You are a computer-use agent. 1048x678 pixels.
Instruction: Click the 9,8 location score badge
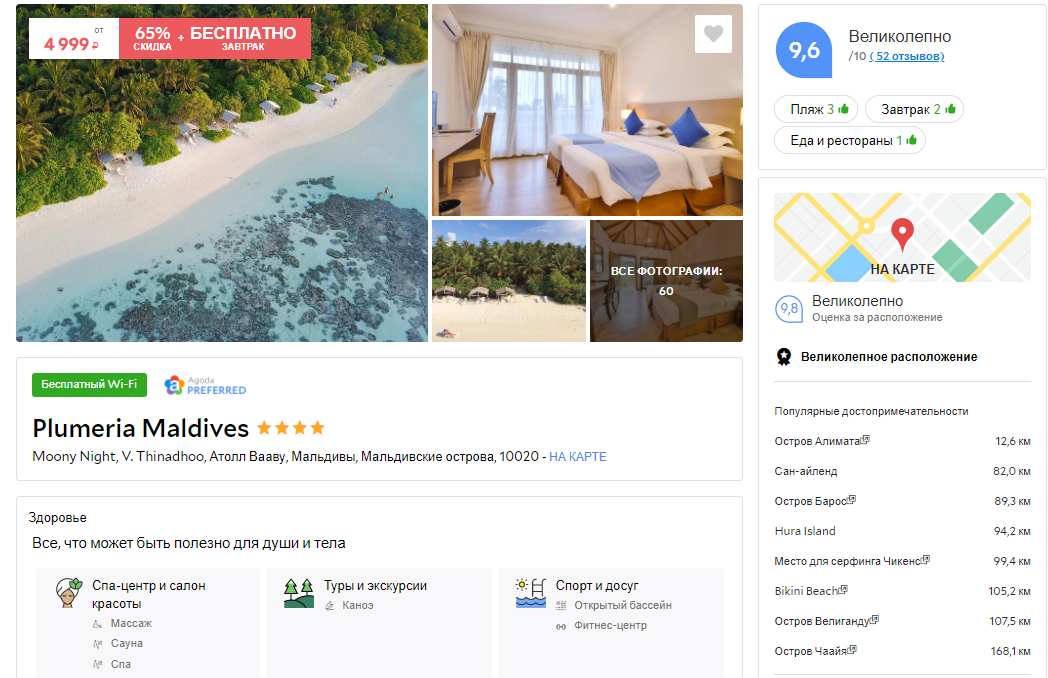point(789,309)
